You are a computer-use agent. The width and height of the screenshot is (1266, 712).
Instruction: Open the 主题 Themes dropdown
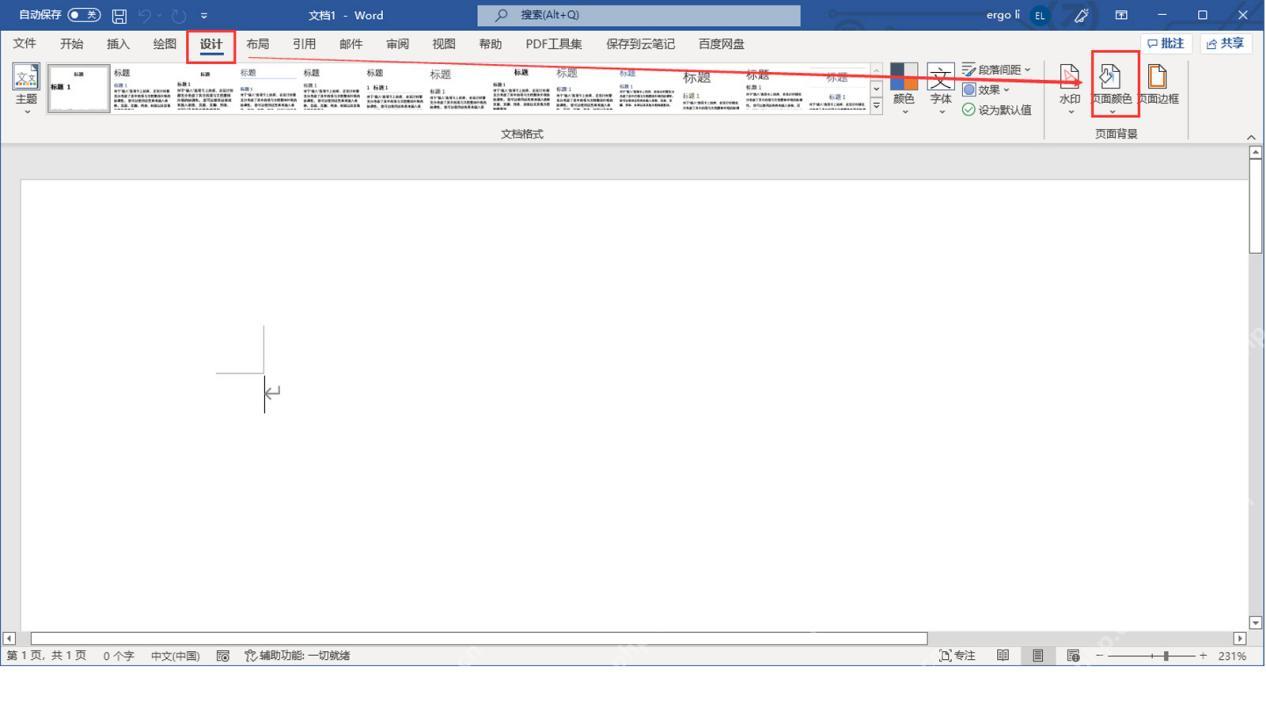[27, 90]
